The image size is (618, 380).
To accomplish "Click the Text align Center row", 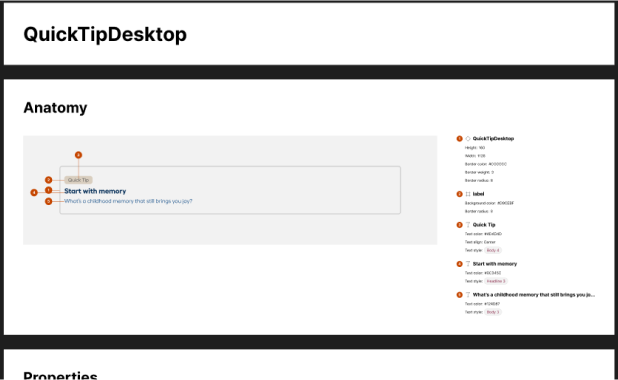I will click(x=480, y=242).
